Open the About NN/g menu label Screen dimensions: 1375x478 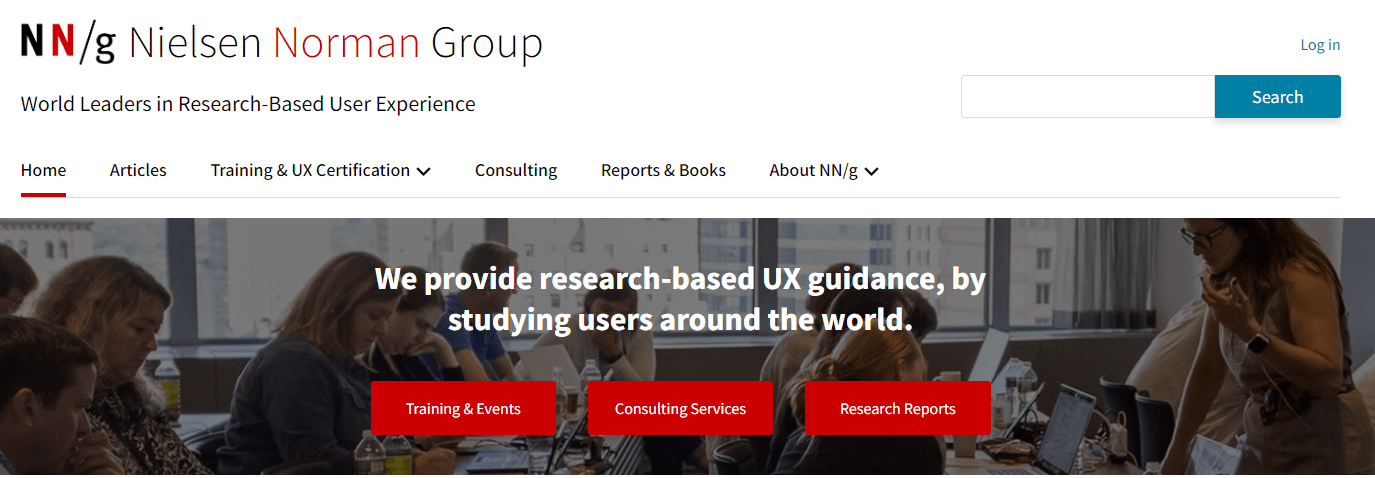pos(813,170)
